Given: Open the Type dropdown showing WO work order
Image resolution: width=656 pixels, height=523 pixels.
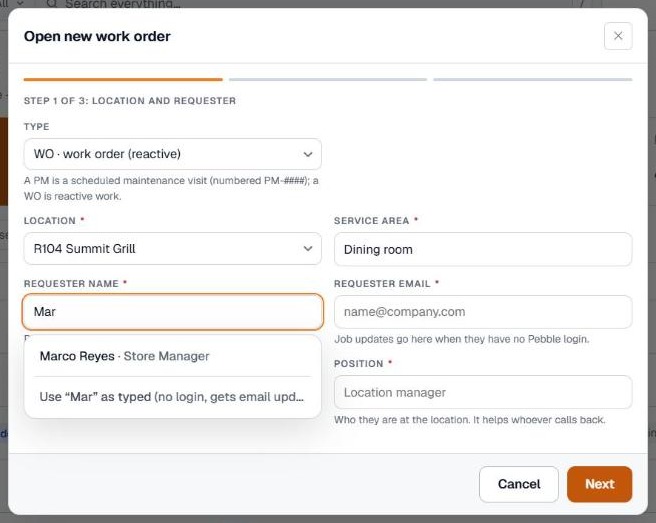Looking at the screenshot, I should pos(172,154).
